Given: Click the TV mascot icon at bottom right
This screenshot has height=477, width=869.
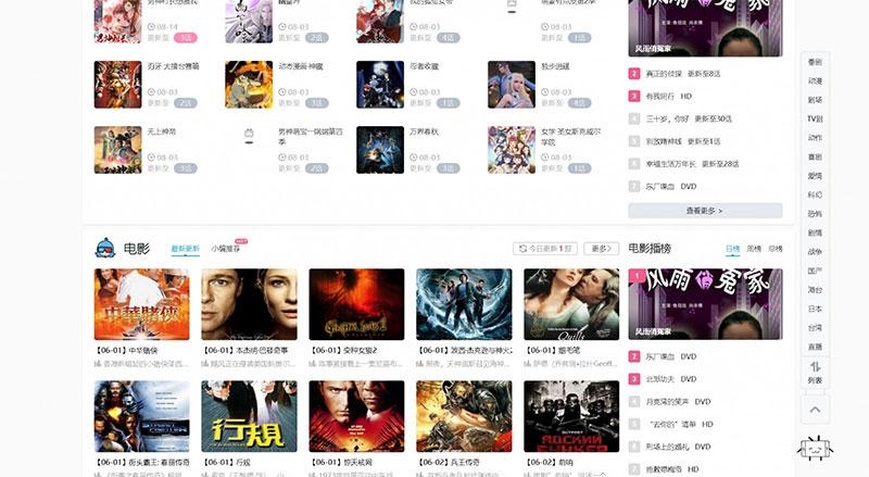Looking at the screenshot, I should [x=815, y=448].
